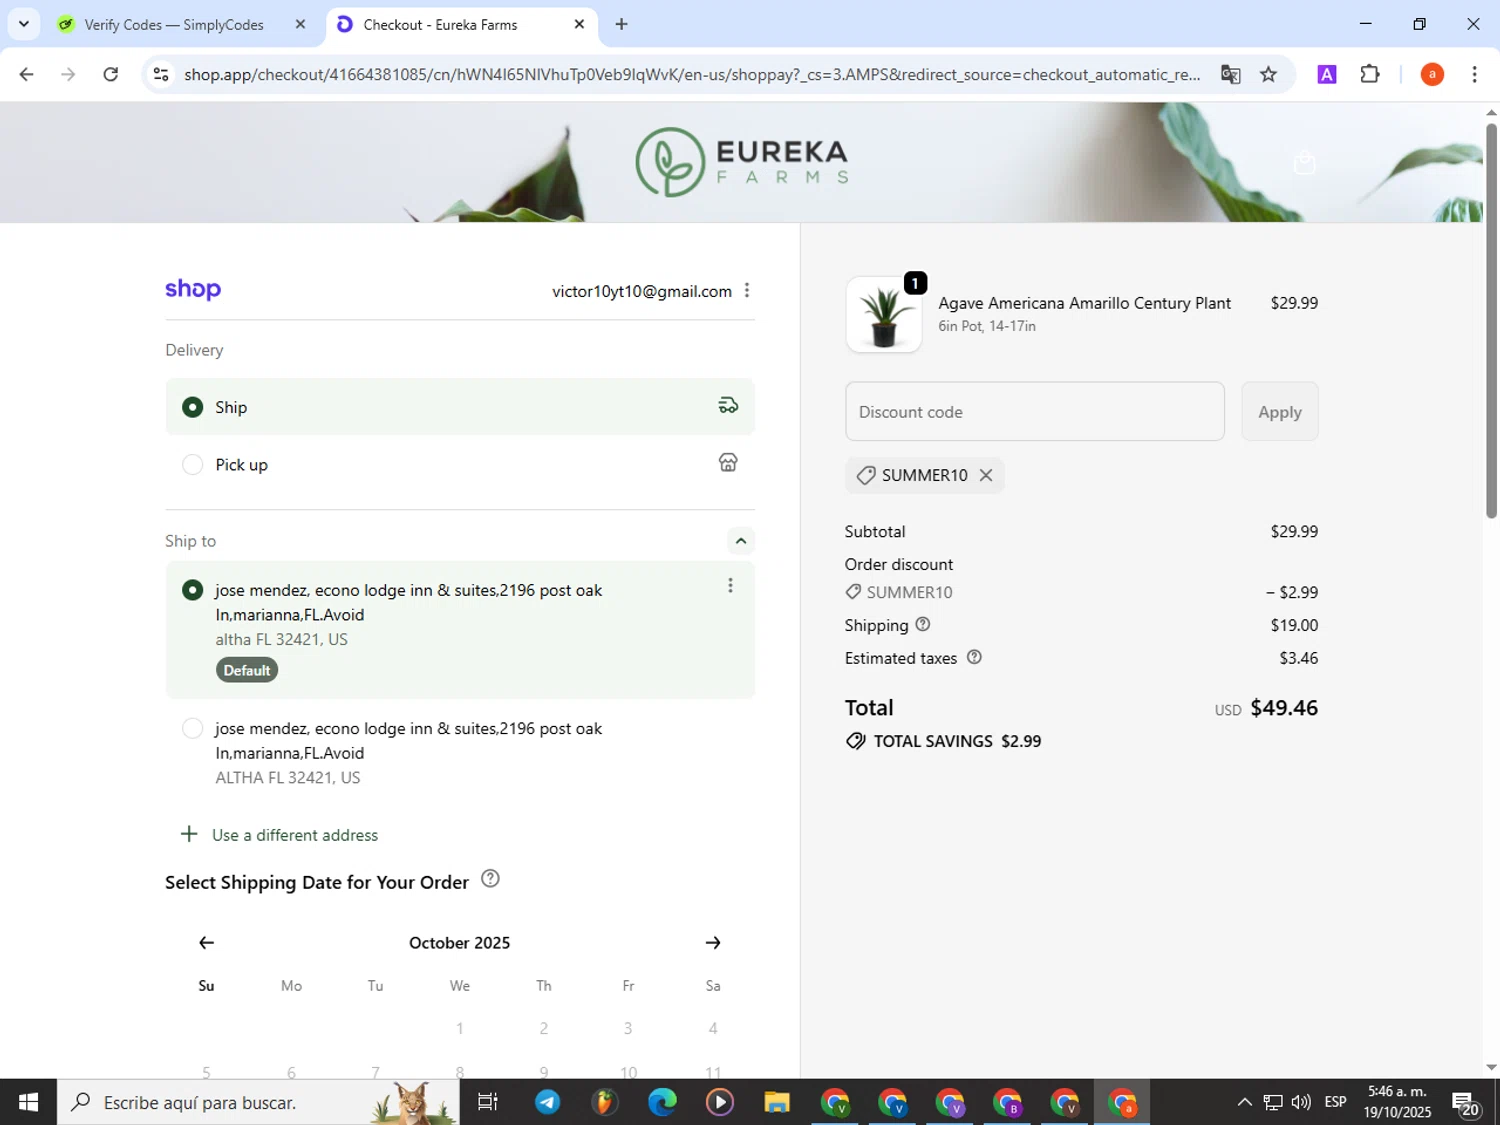Viewport: 1500px width, 1125px height.
Task: Show shipping info help tooltip
Action: tap(923, 624)
